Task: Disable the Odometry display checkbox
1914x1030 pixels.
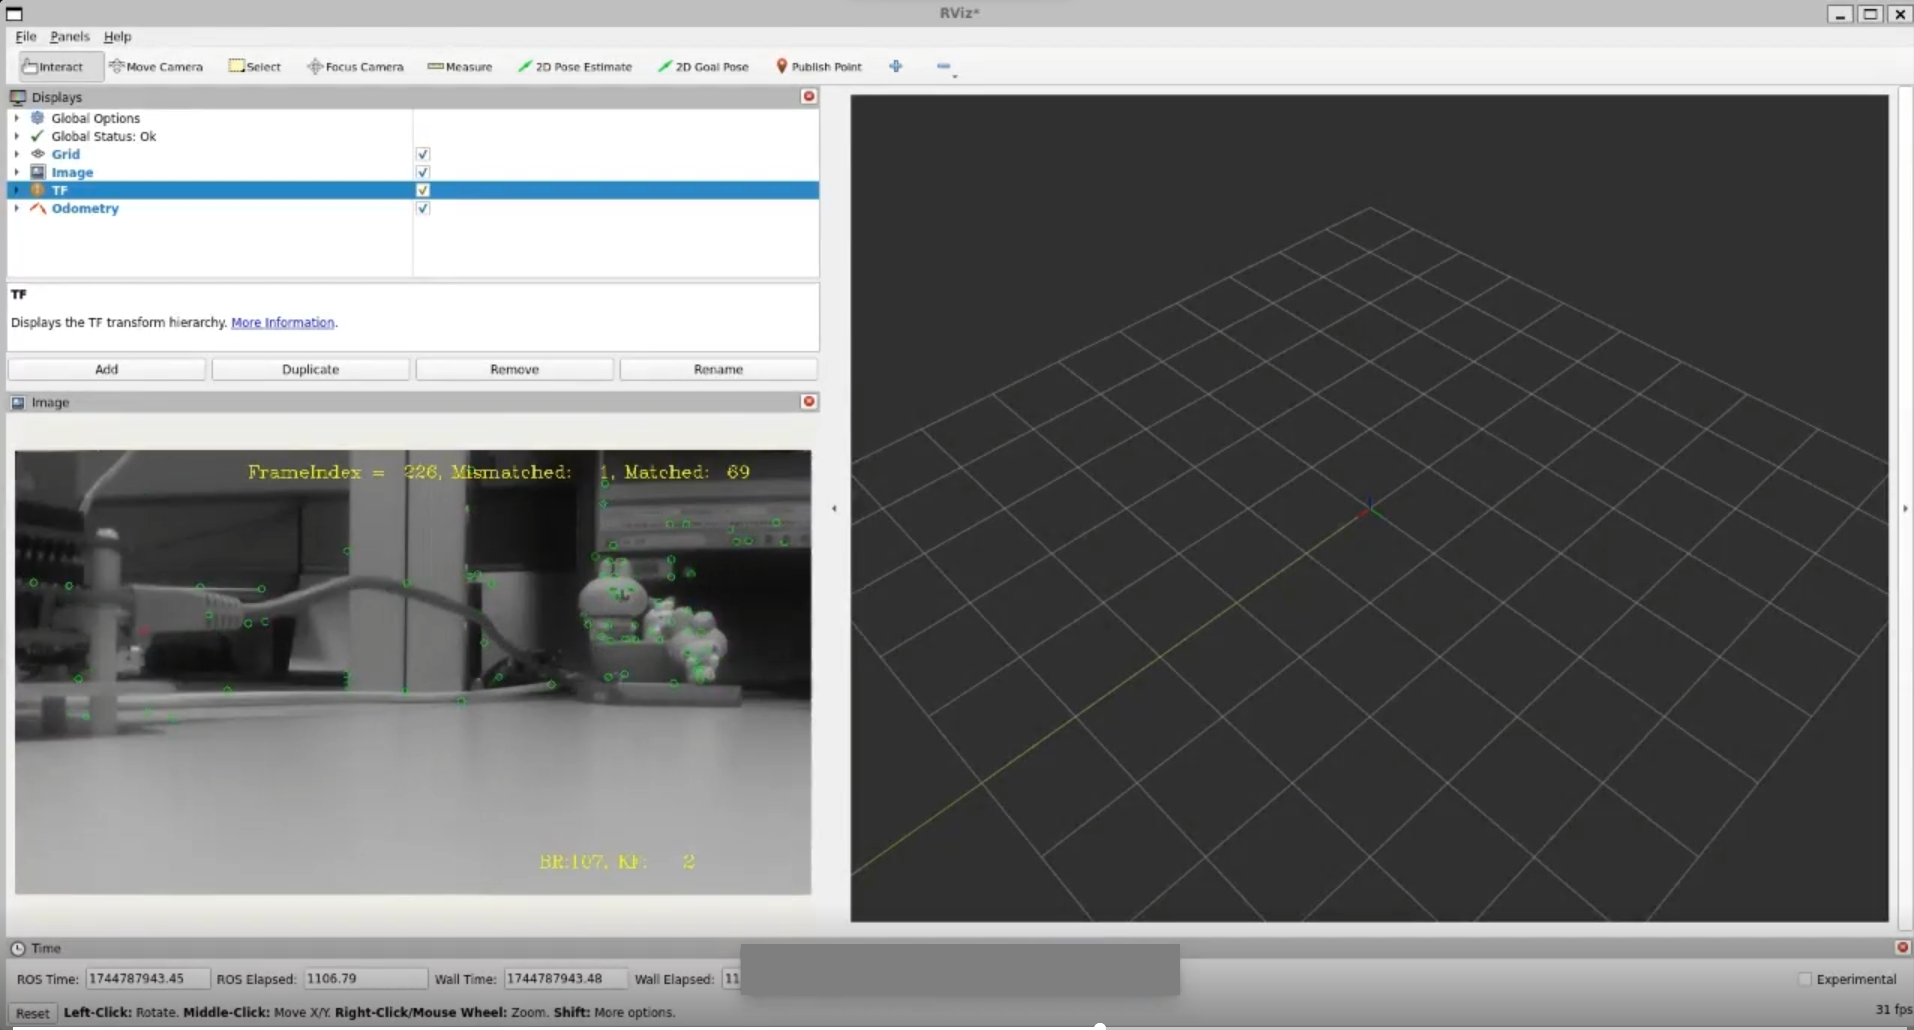Action: 422,208
